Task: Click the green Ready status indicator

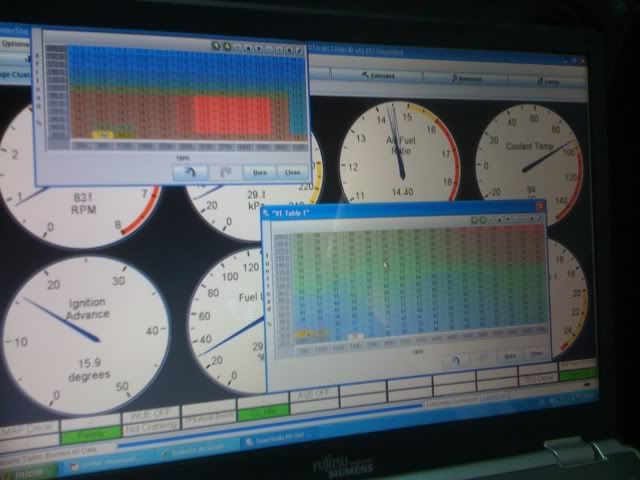Action: click(91, 435)
